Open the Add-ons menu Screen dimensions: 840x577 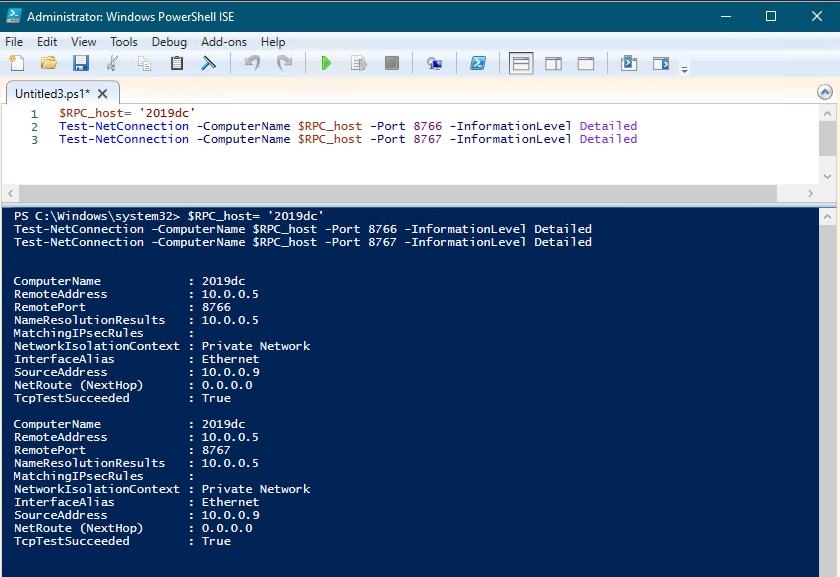pyautogui.click(x=223, y=42)
